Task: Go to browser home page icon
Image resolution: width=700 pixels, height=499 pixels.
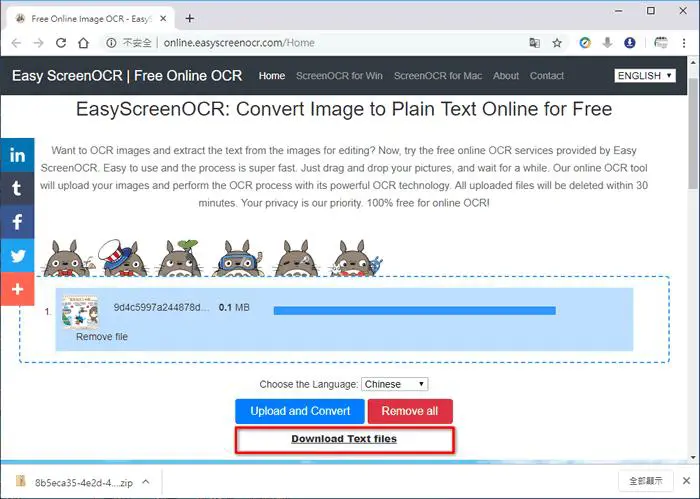Action: (x=83, y=43)
